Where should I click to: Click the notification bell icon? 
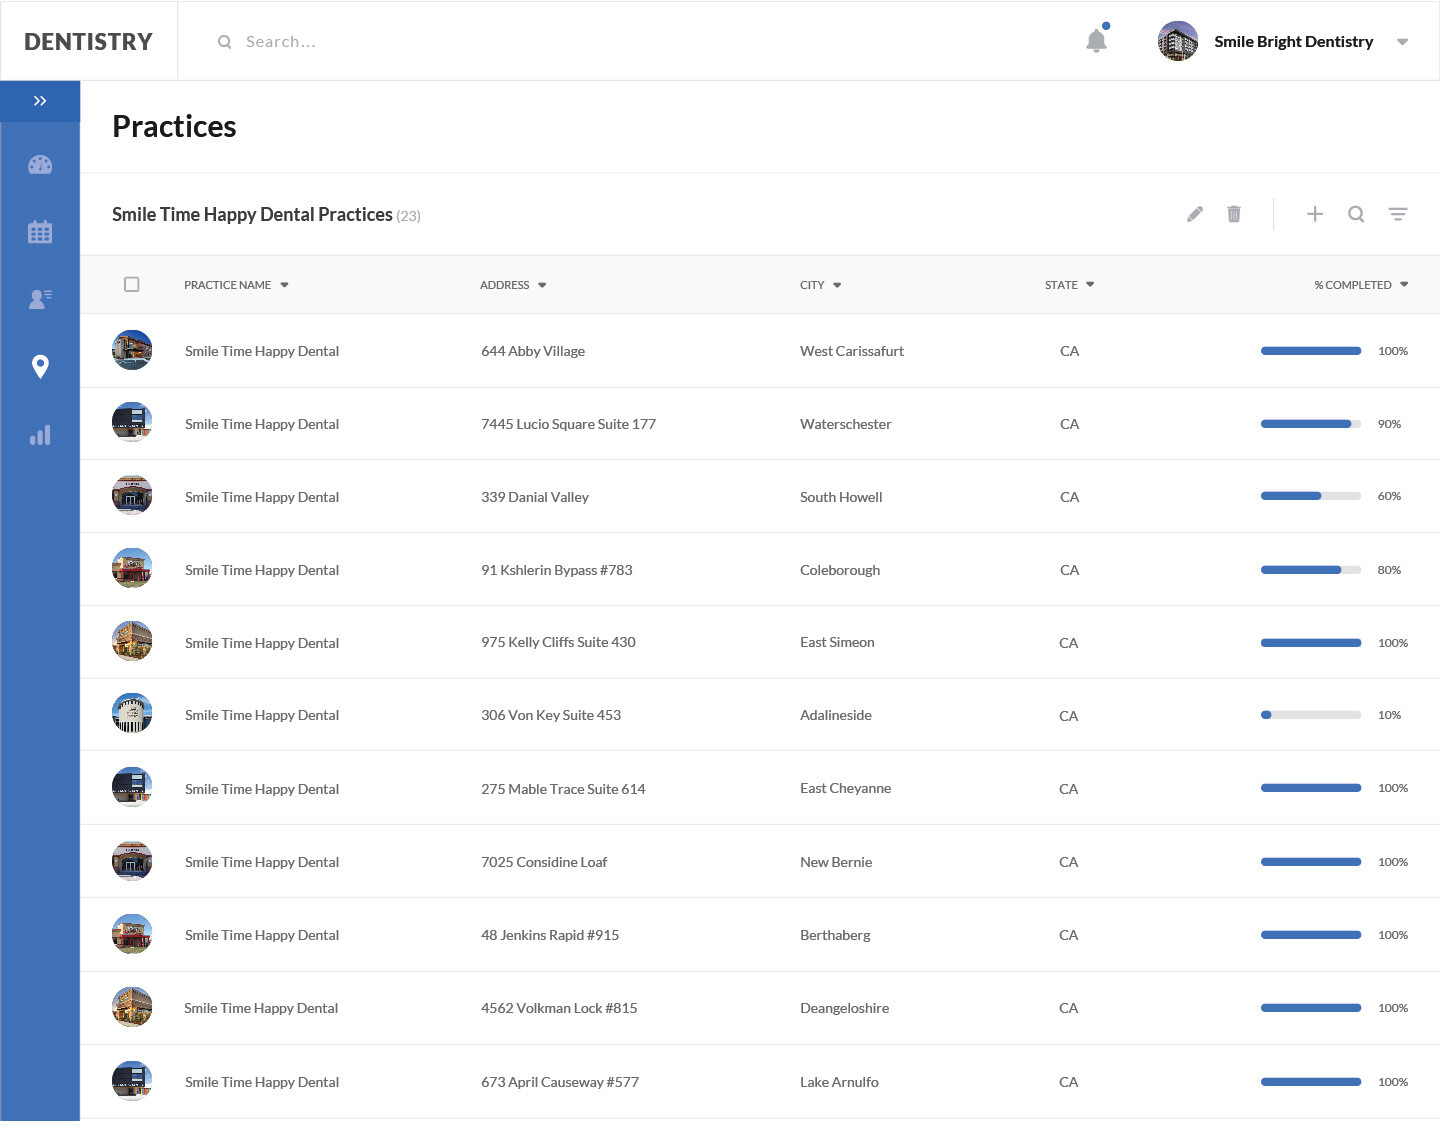coord(1096,41)
